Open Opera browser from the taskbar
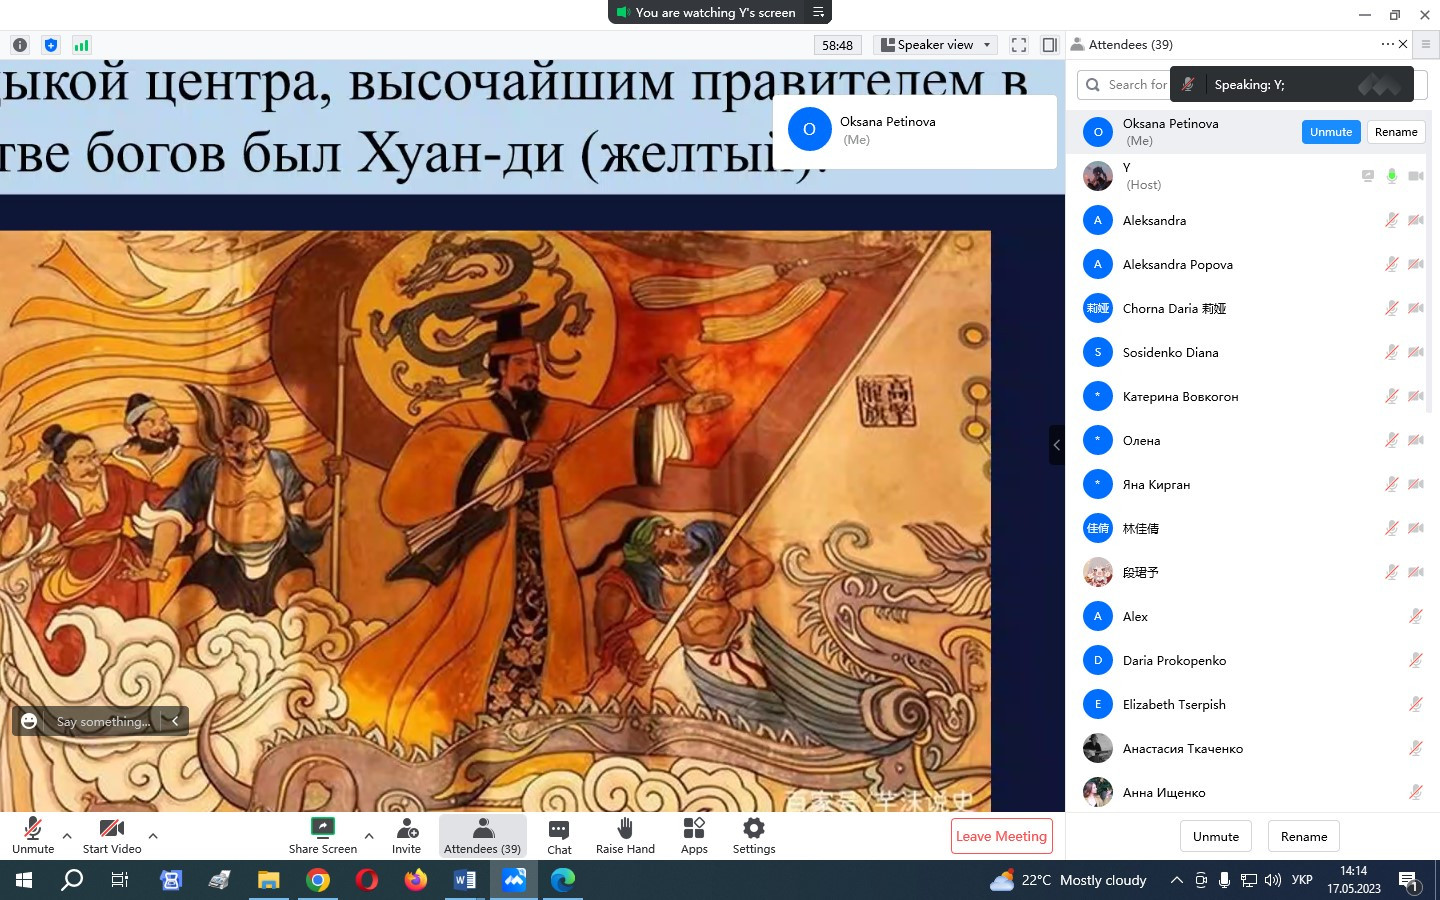 tap(367, 880)
